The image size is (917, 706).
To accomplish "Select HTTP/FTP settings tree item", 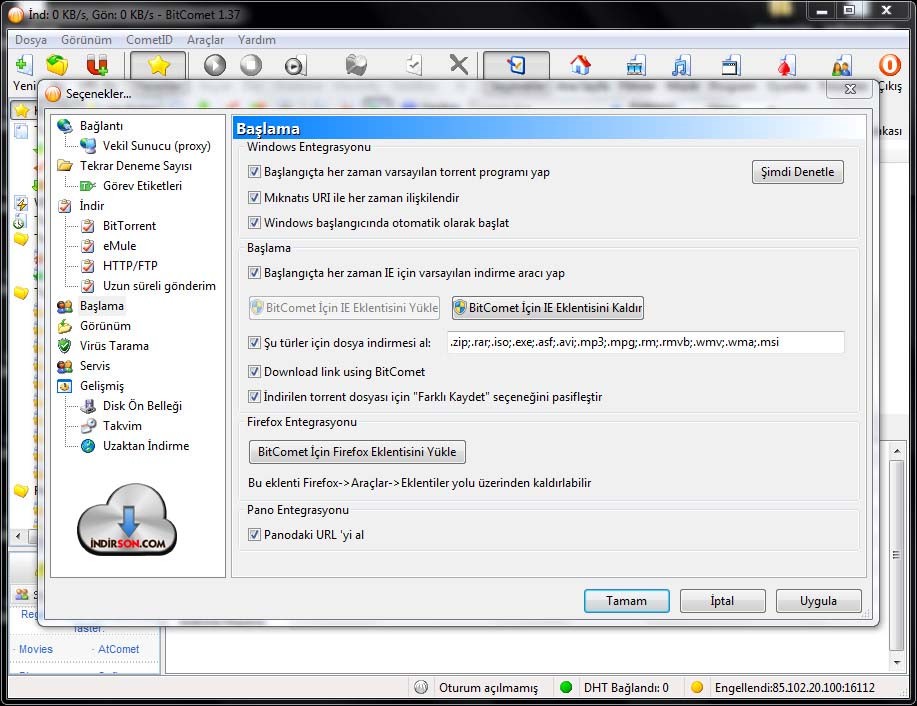I will click(130, 266).
